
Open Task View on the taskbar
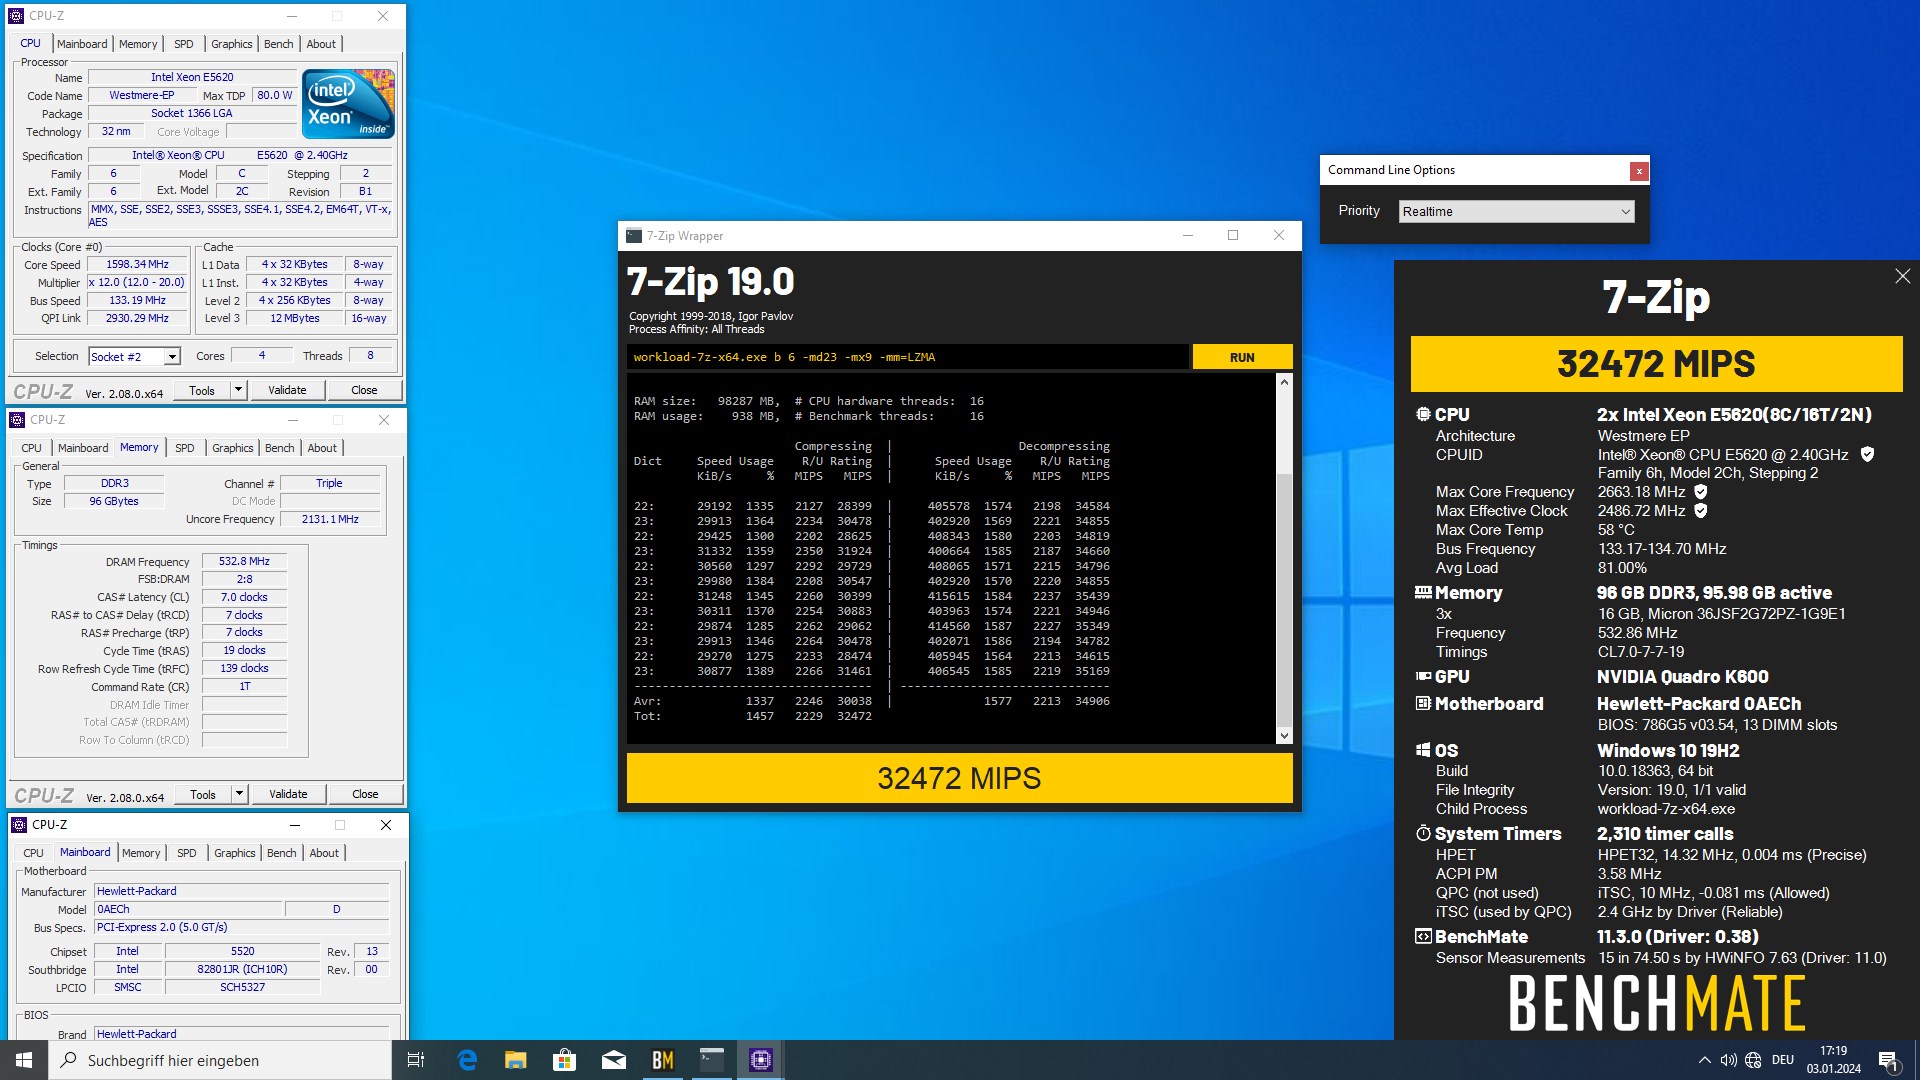pyautogui.click(x=416, y=1060)
